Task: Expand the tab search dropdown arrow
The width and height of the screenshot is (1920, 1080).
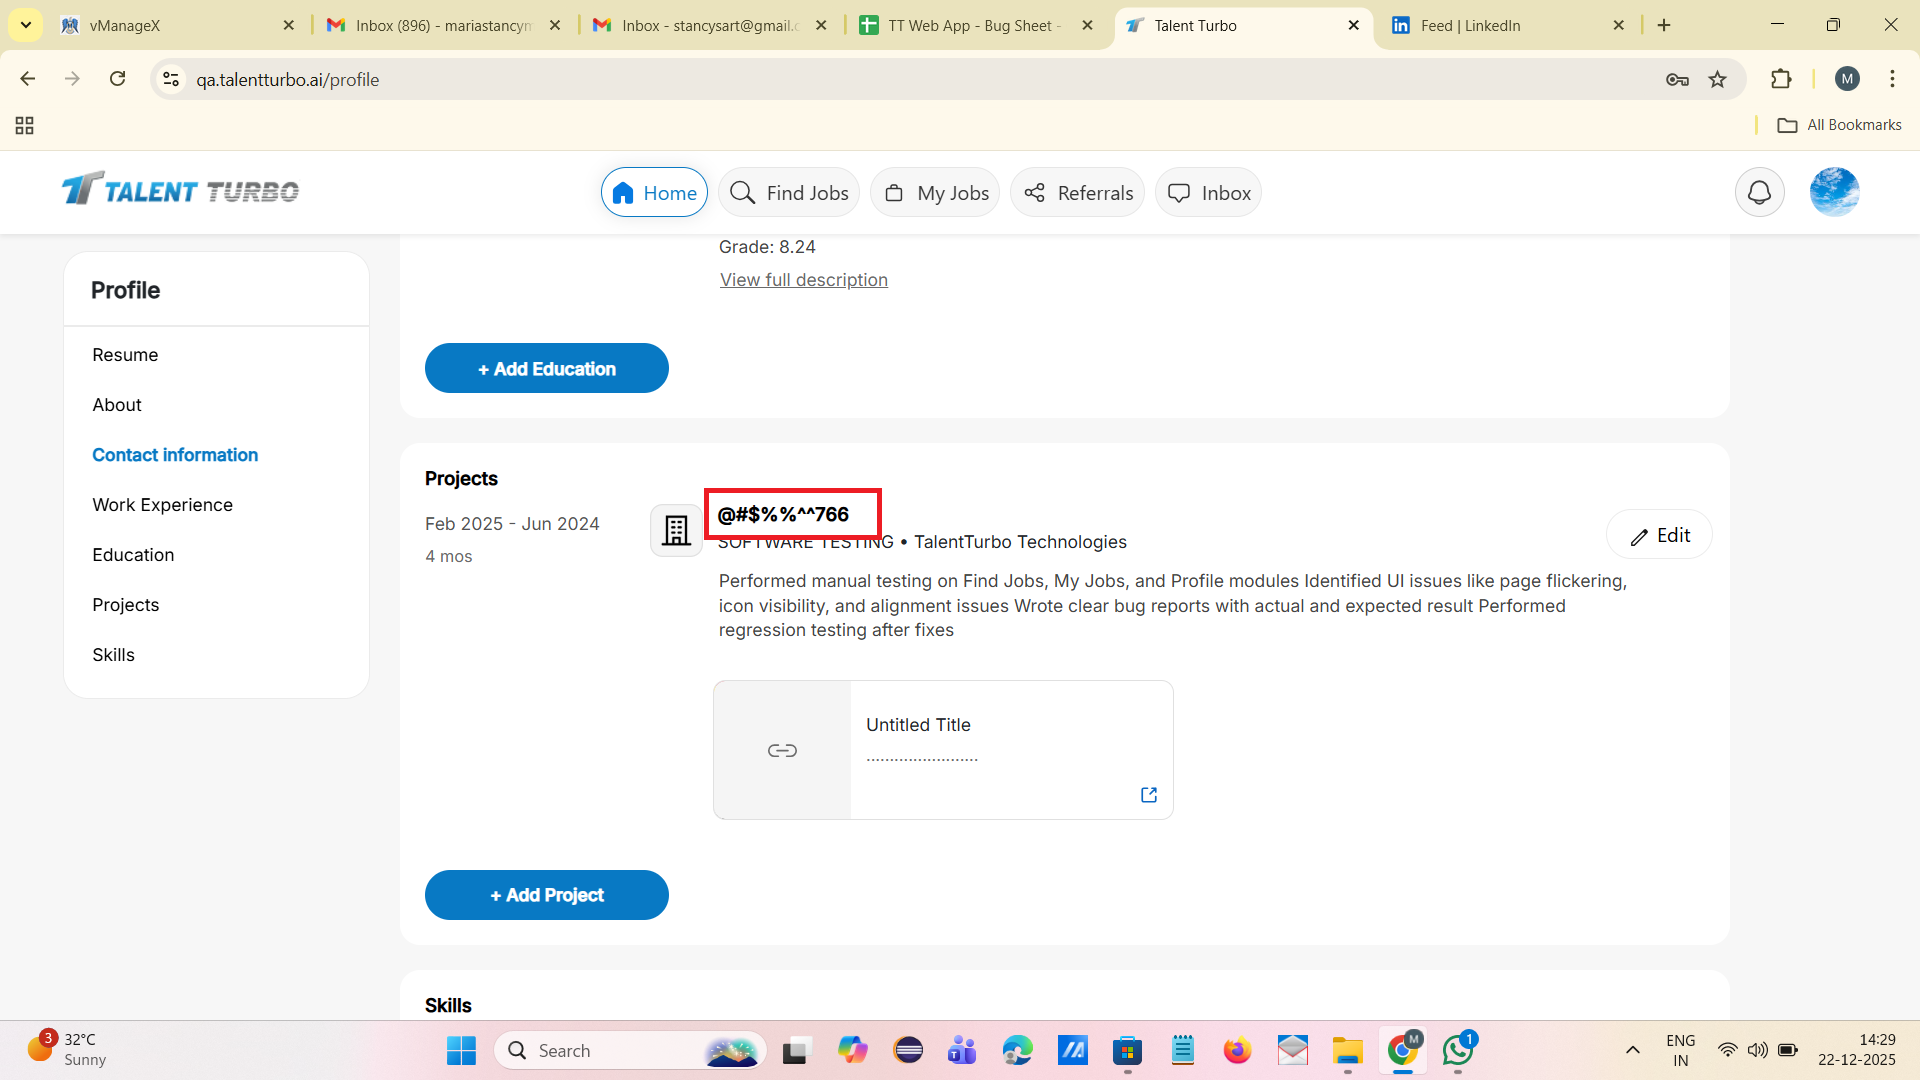Action: click(x=26, y=25)
